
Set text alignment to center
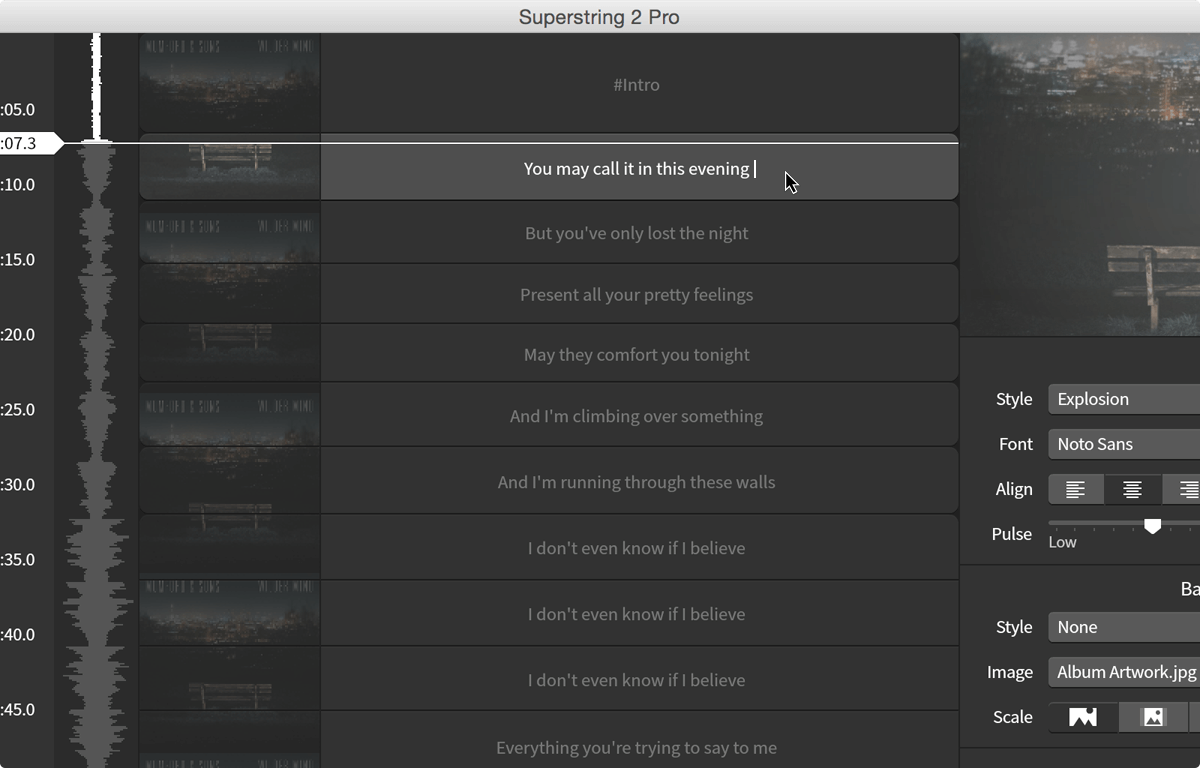[1133, 489]
